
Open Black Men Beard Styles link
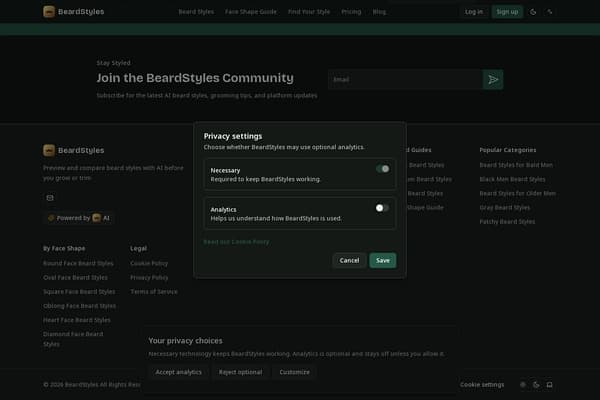[x=512, y=179]
